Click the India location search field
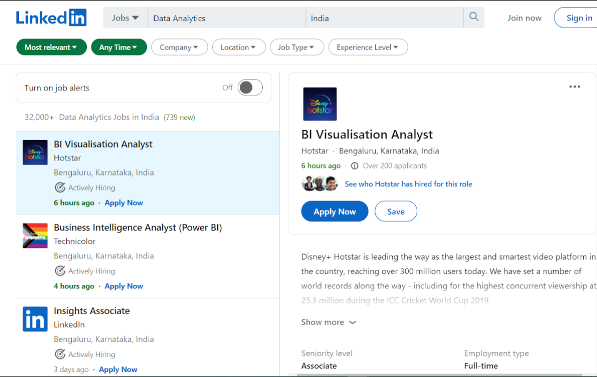Viewport: 597px width, 377px height. (385, 18)
